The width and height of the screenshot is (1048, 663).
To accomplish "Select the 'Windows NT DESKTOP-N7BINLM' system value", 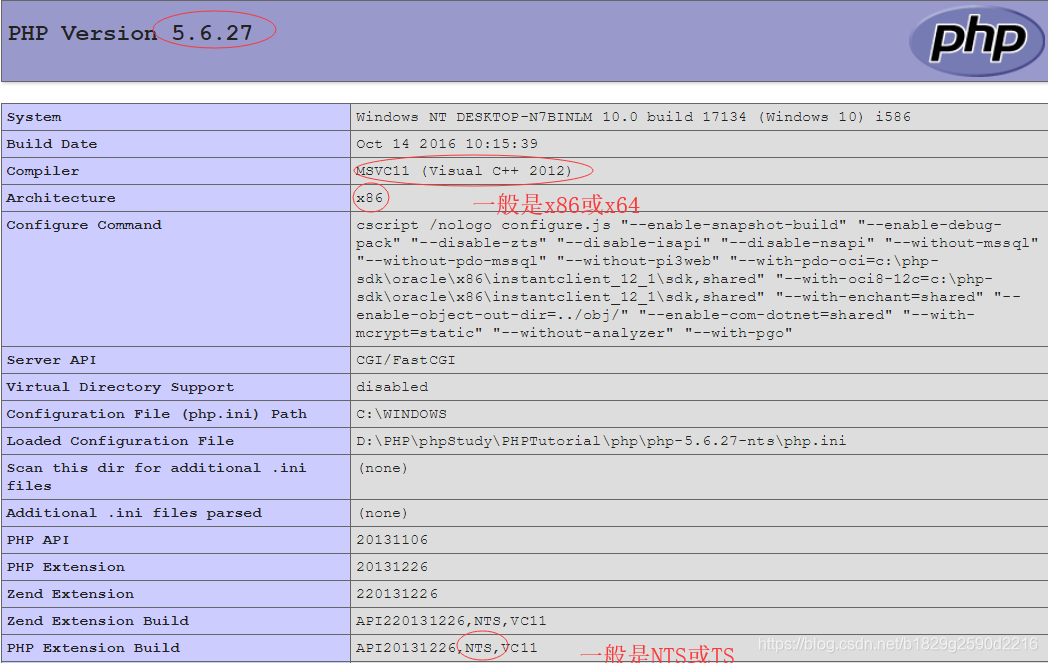I will tap(633, 117).
